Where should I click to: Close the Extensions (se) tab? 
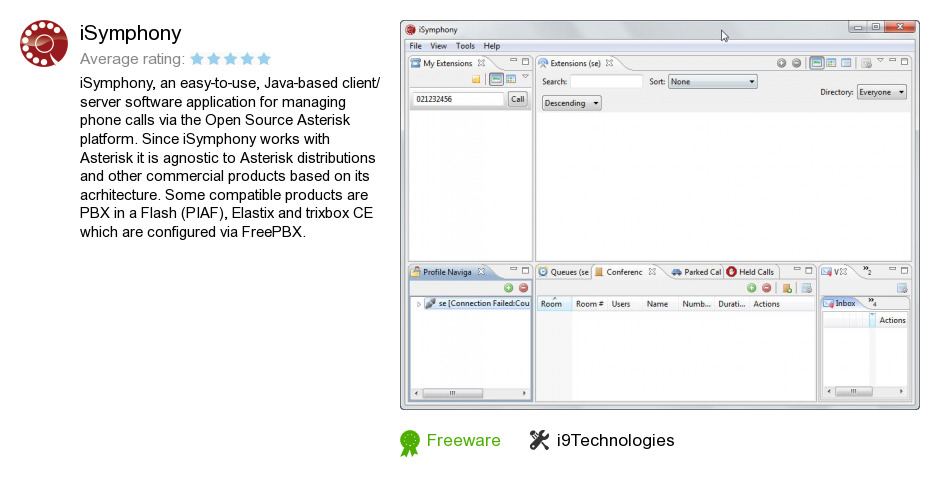click(609, 63)
